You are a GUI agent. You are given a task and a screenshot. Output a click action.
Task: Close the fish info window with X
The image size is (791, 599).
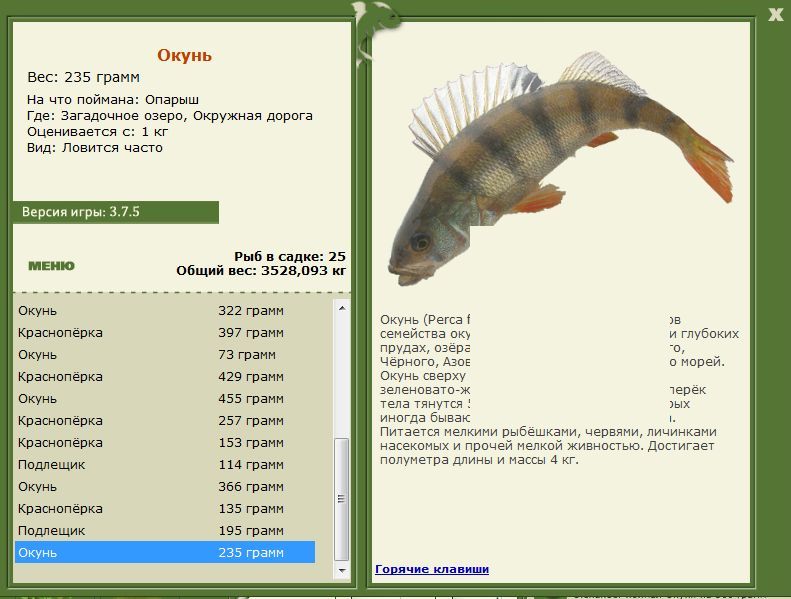click(775, 14)
